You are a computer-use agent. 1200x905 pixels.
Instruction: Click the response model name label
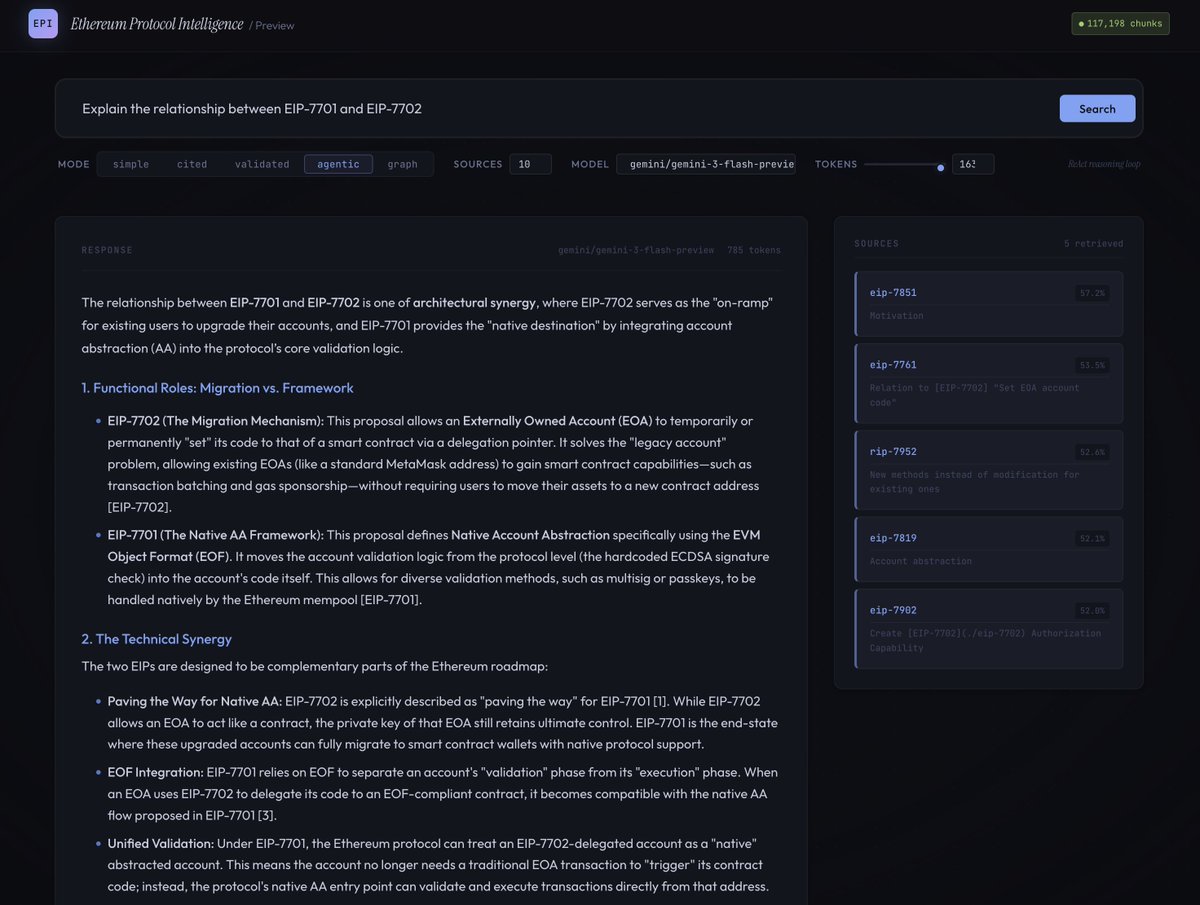click(636, 250)
